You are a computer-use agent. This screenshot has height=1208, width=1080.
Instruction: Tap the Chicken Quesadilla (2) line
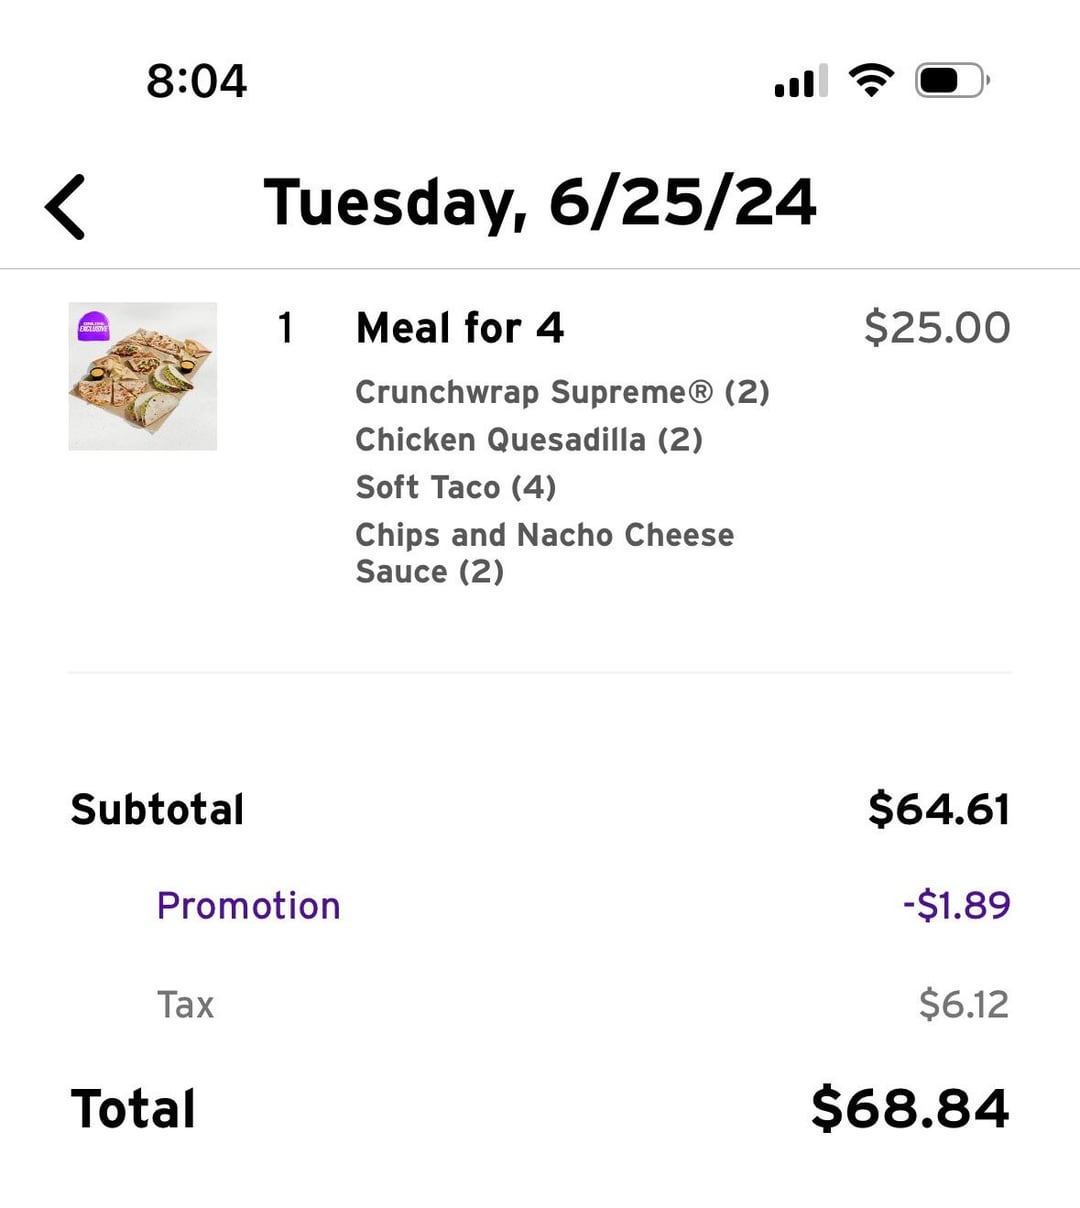[529, 440]
